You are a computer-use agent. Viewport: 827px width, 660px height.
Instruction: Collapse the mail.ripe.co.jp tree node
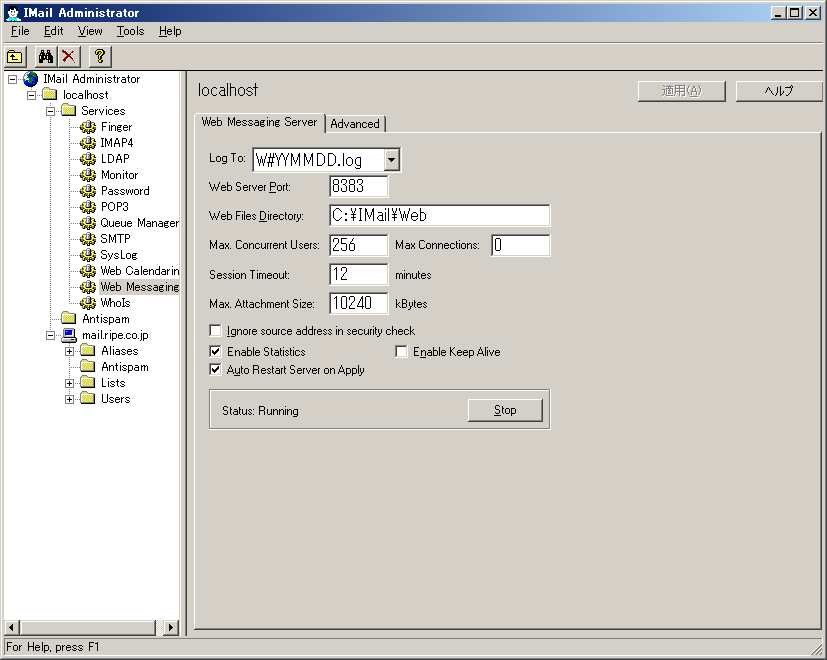pyautogui.click(x=51, y=336)
